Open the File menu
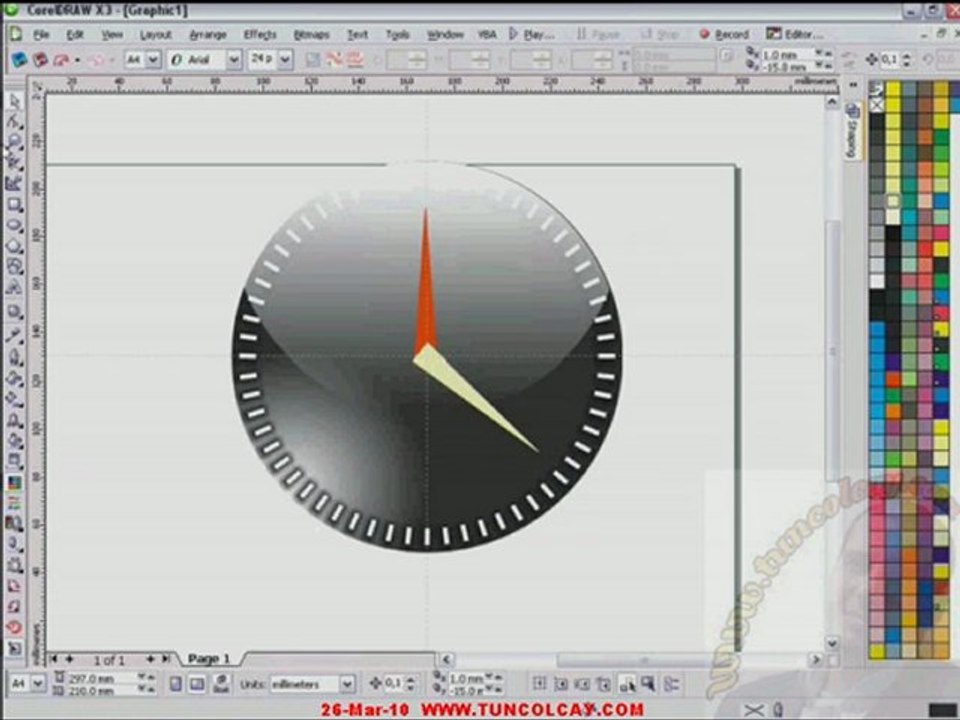This screenshot has width=960, height=720. pos(41,34)
